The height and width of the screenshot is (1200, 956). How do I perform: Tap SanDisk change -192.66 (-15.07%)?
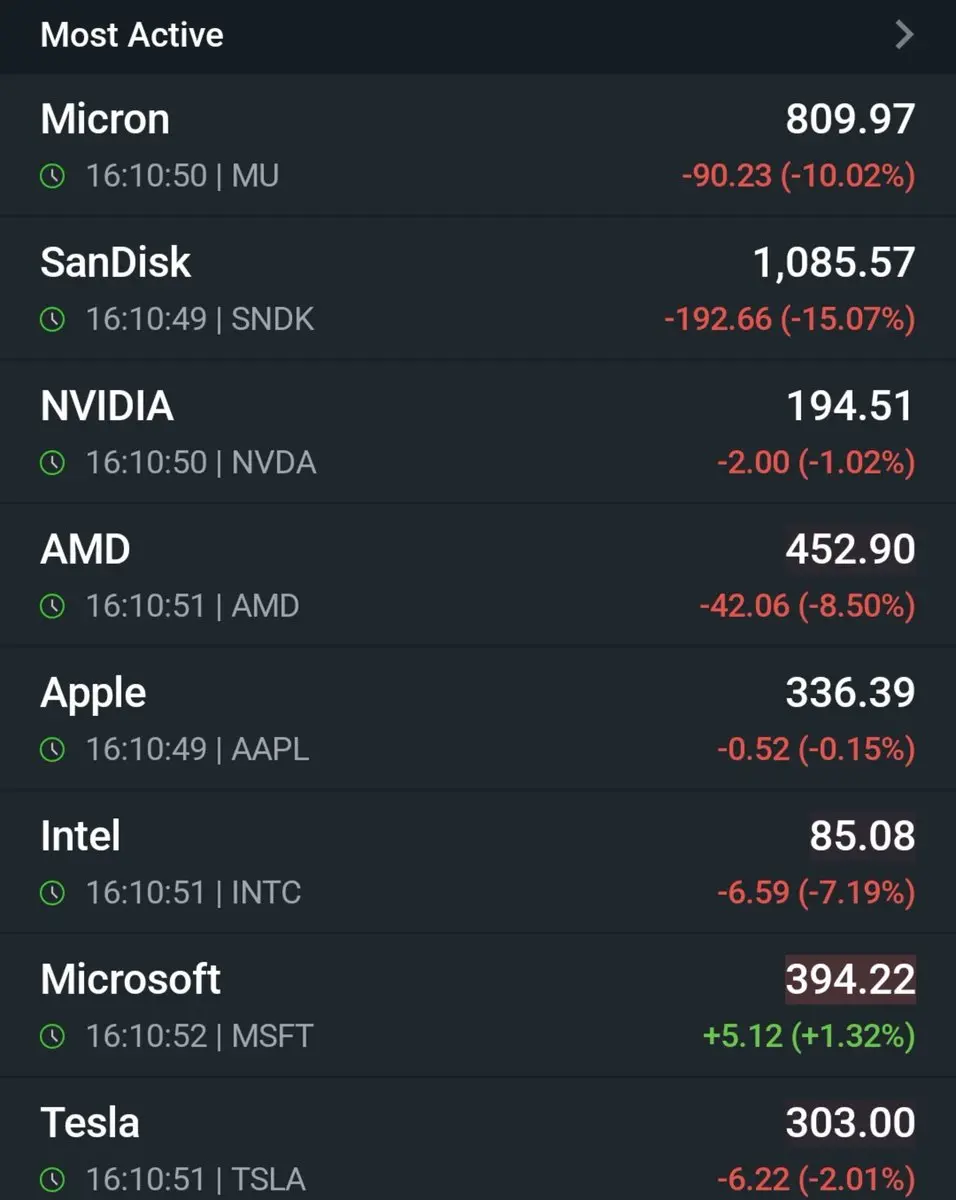click(x=790, y=320)
